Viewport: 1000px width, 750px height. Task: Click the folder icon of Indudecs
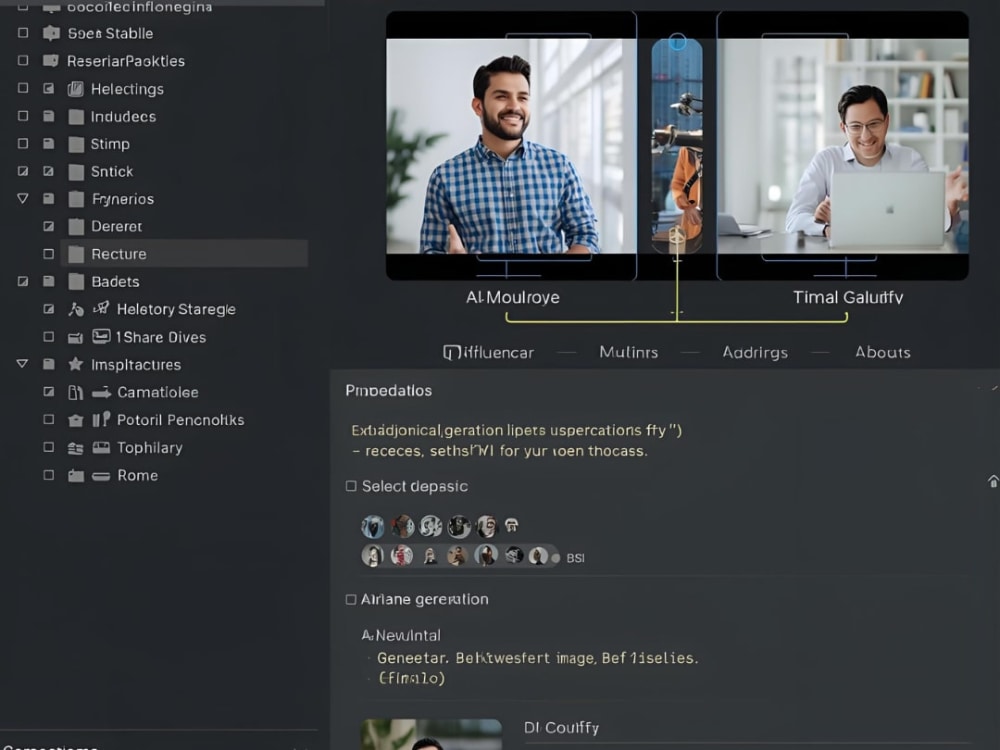click(x=76, y=117)
